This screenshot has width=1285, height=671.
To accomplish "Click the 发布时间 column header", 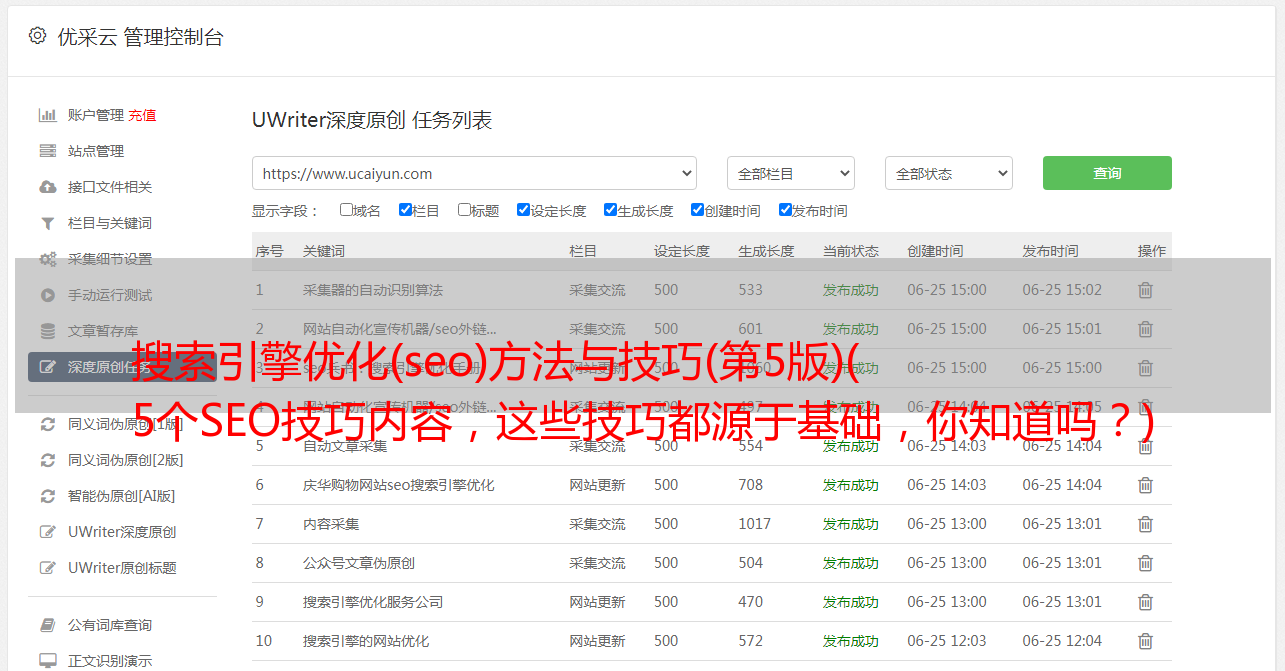I will coord(1050,251).
